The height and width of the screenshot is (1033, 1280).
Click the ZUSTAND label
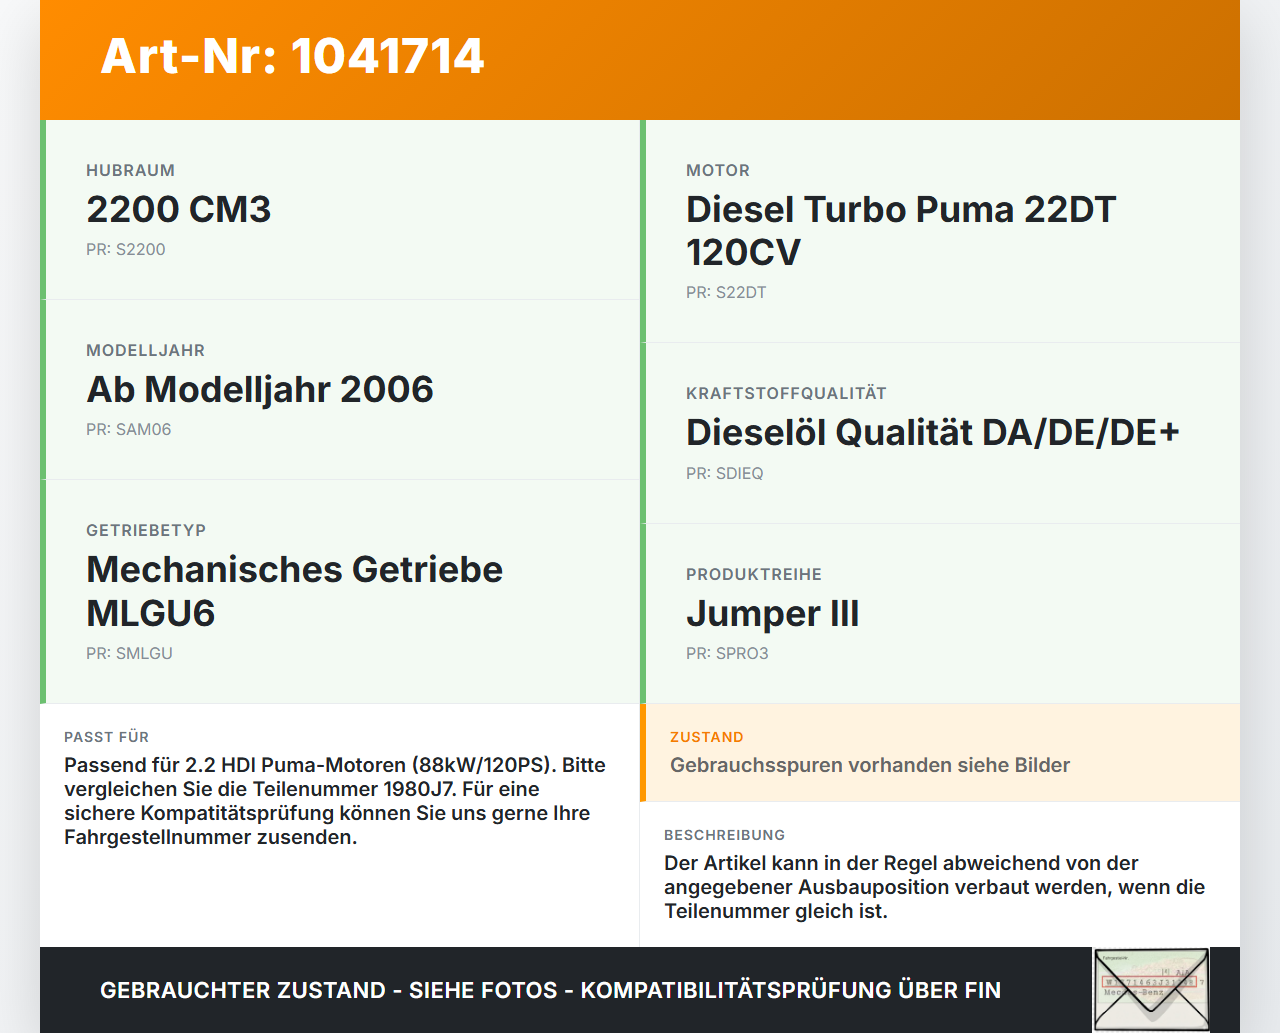click(x=707, y=737)
